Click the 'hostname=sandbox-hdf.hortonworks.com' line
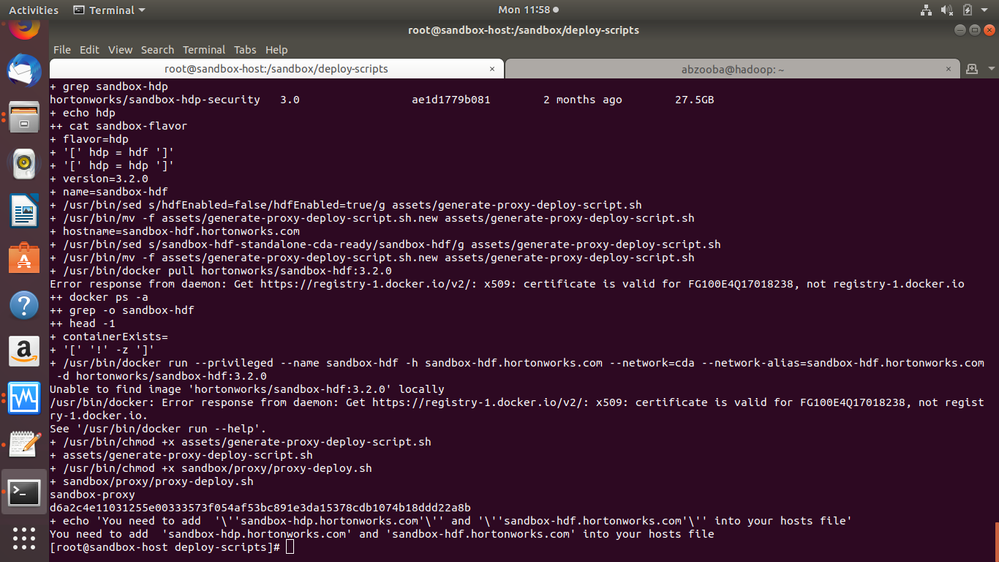 click(175, 231)
